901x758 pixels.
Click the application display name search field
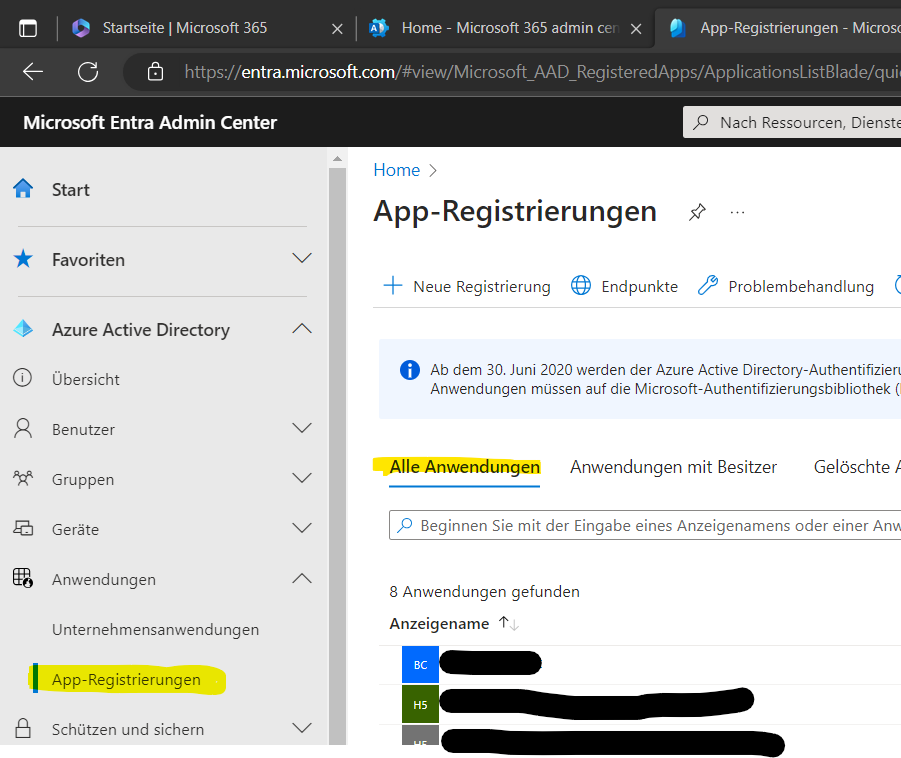(645, 525)
